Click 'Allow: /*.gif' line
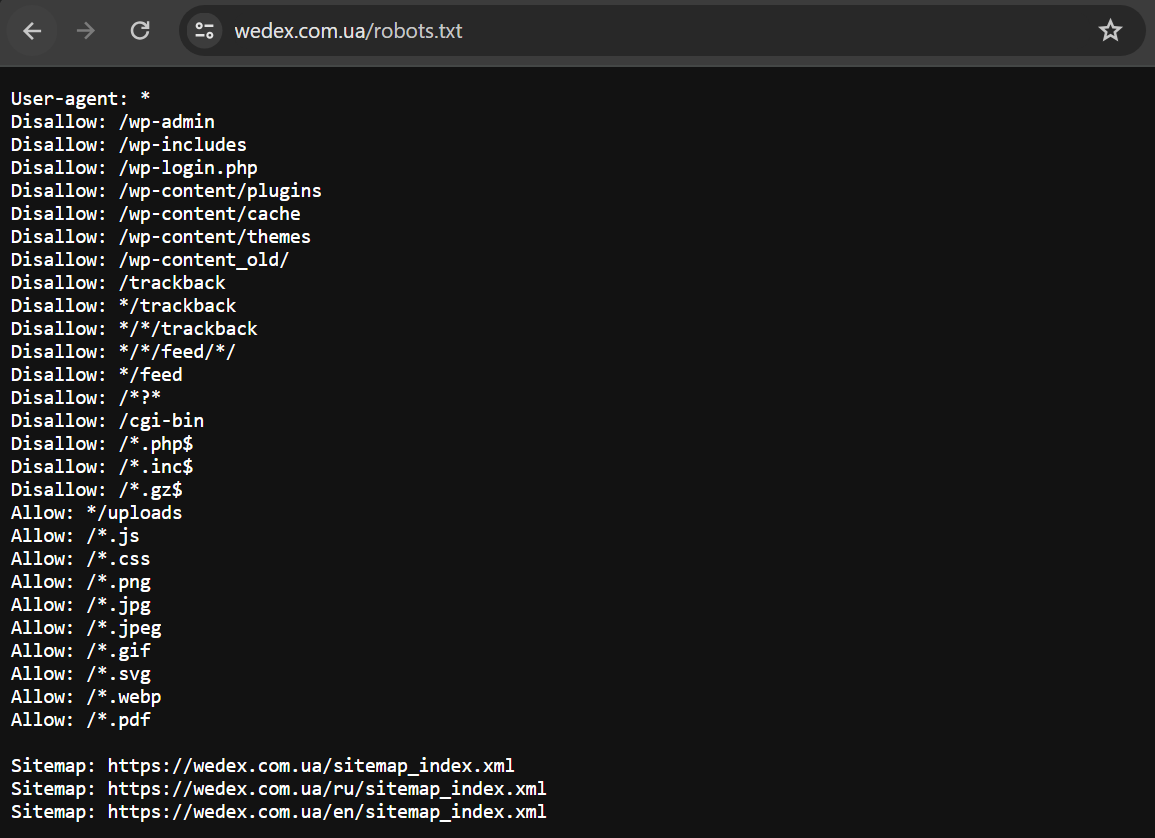The image size is (1155, 838). (x=80, y=651)
